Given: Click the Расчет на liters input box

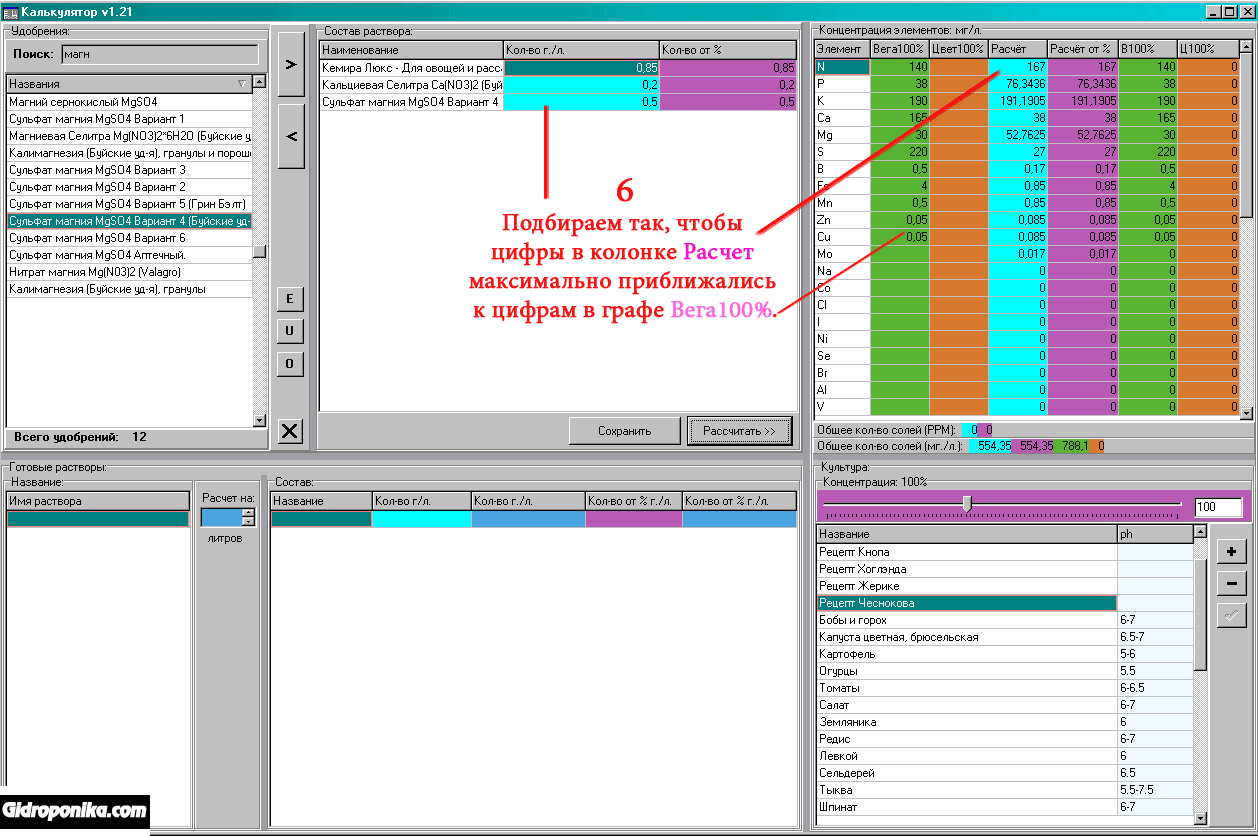Looking at the screenshot, I should click(222, 517).
